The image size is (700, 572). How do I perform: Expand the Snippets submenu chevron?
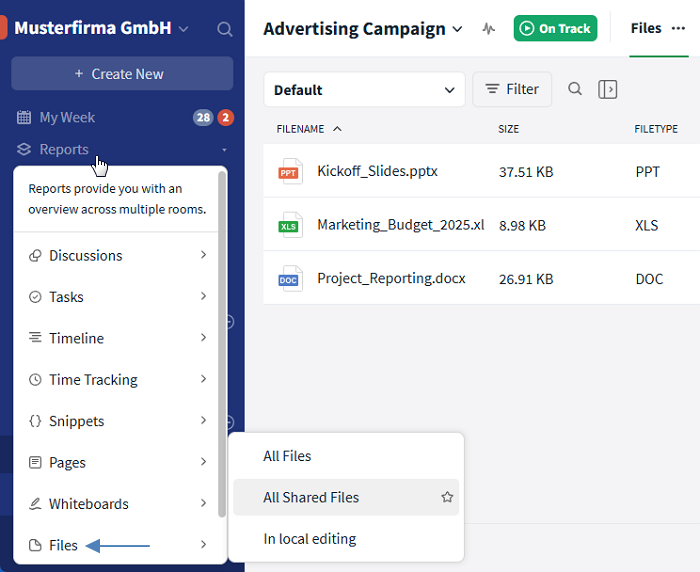pyautogui.click(x=204, y=420)
